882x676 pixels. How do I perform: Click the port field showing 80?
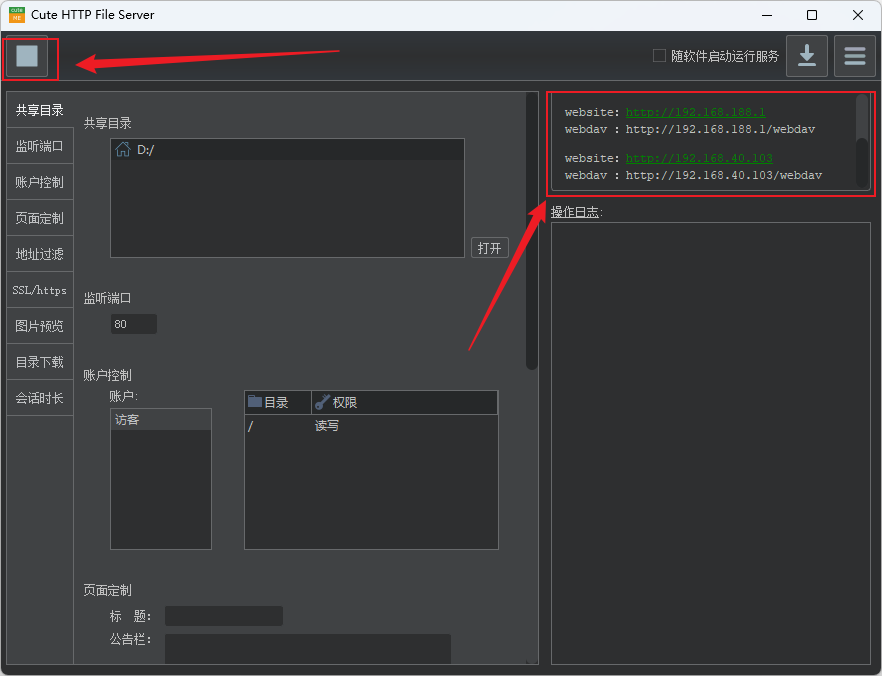(134, 324)
